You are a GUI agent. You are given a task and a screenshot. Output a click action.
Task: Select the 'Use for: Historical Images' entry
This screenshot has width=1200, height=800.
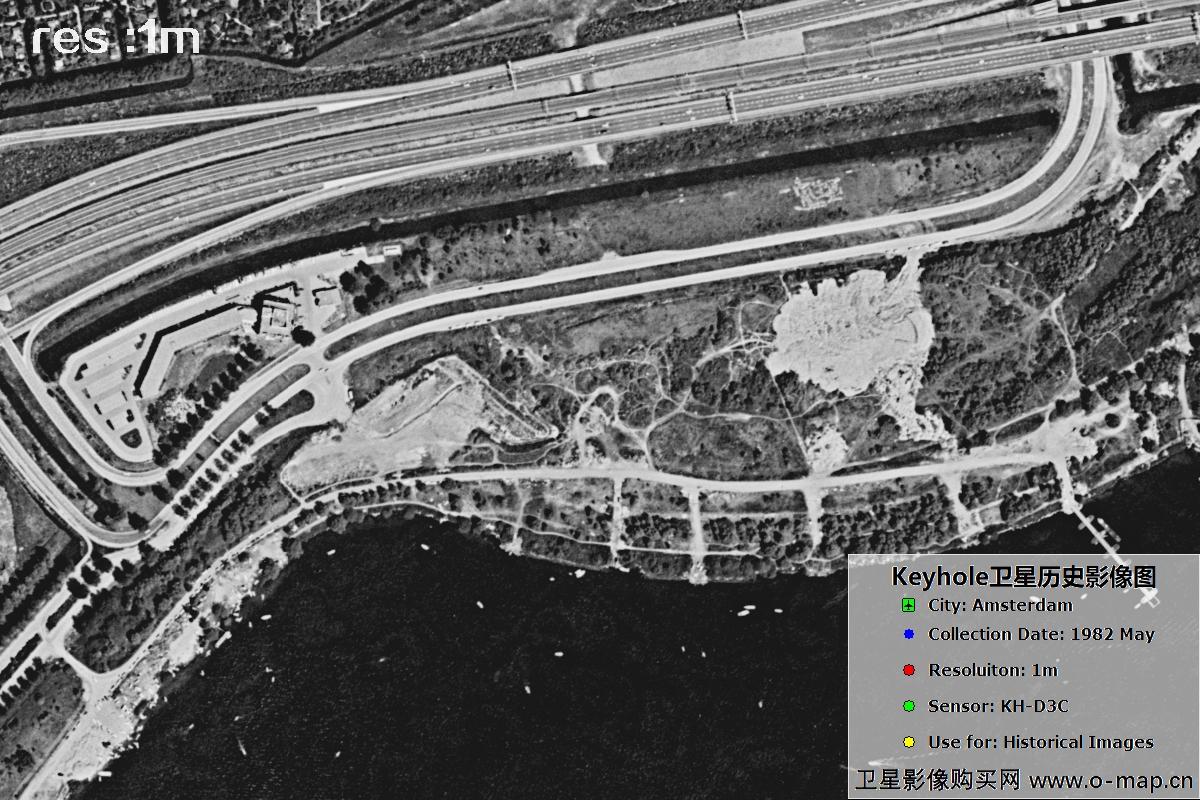click(1041, 742)
